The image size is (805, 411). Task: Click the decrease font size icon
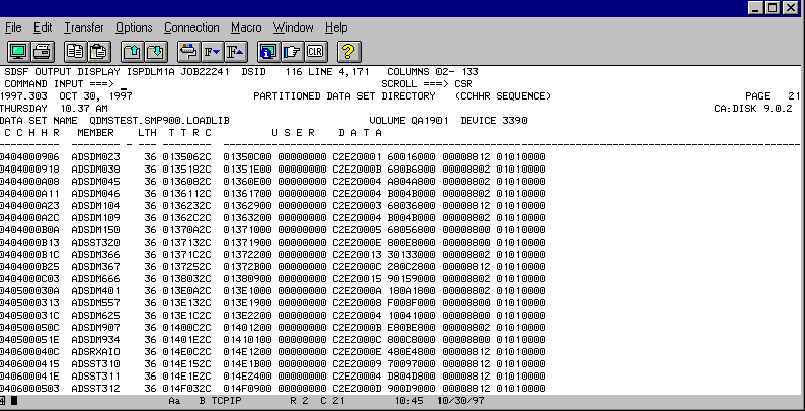(212, 52)
